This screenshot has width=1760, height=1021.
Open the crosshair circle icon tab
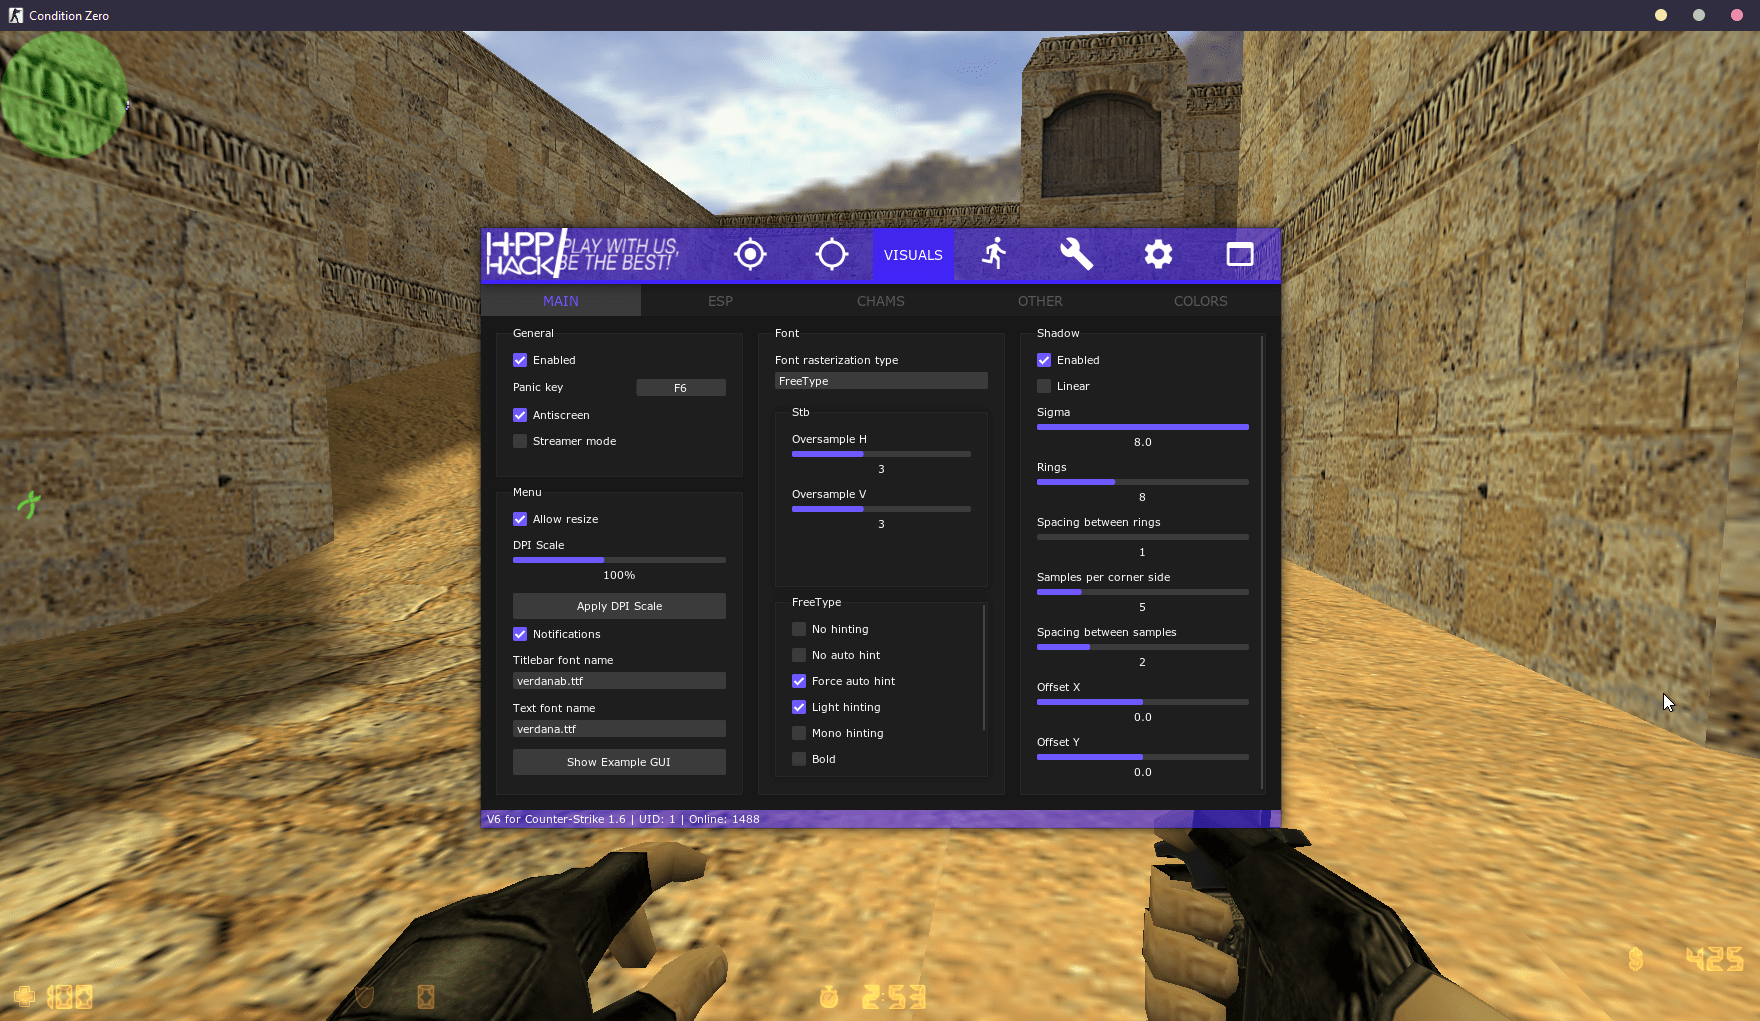pos(832,255)
